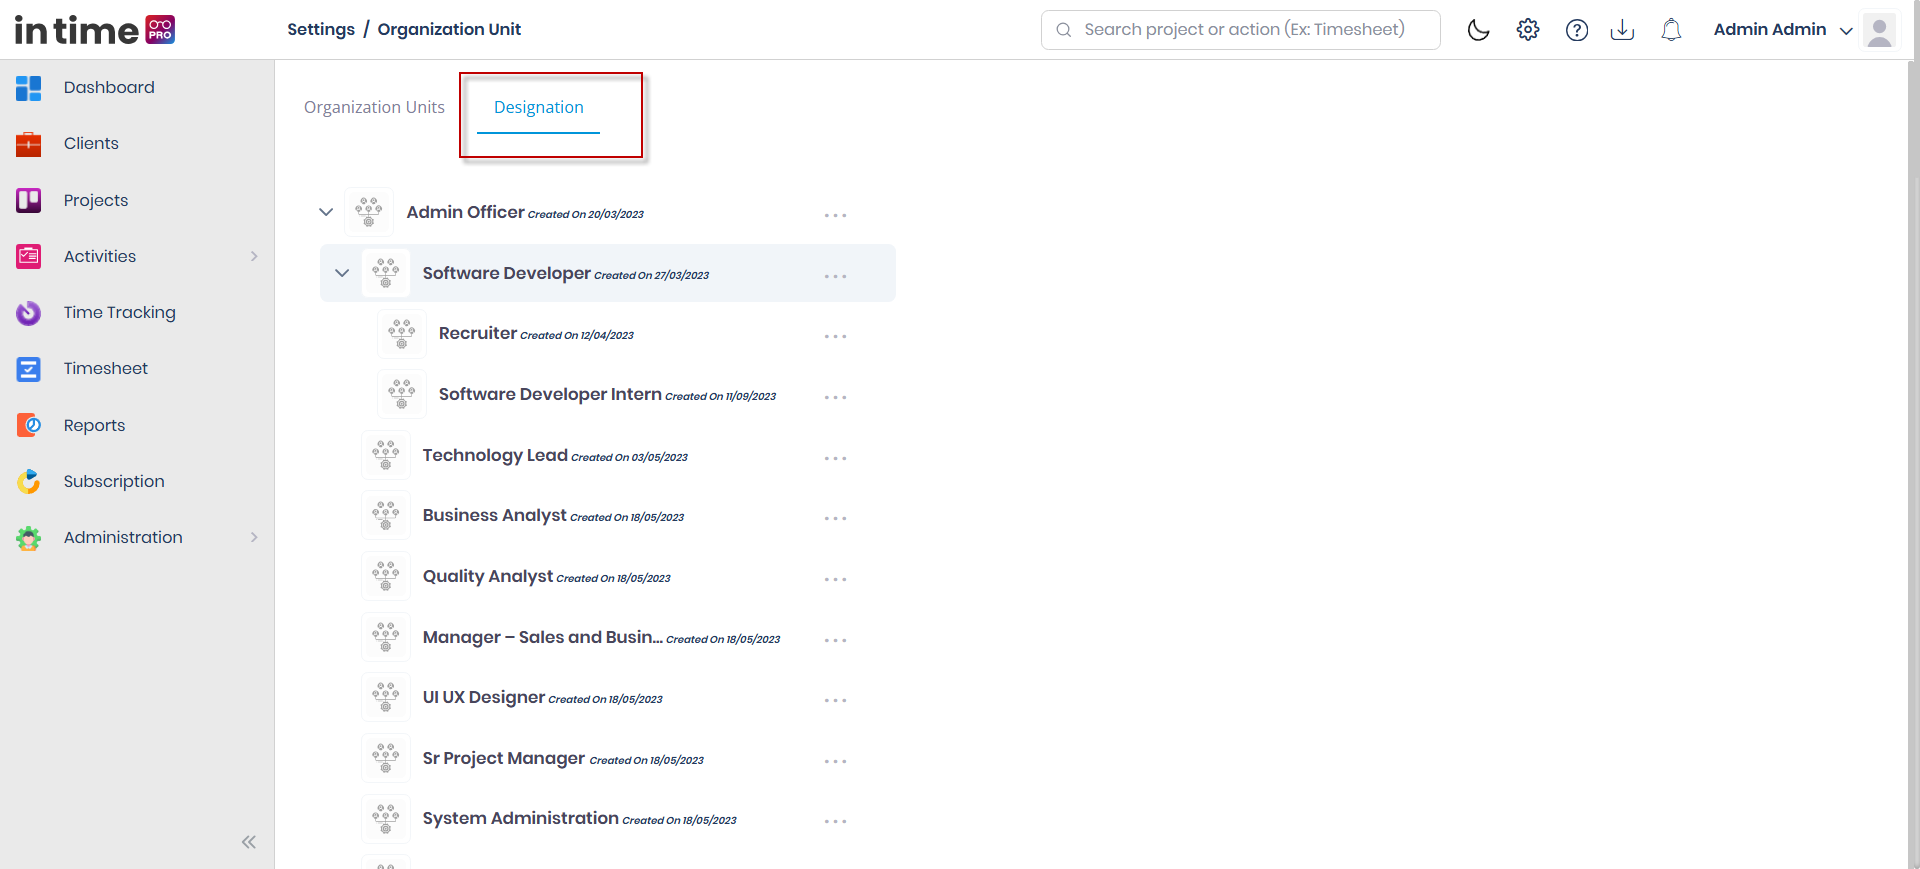
Task: Open notifications bell icon
Action: 1671,30
